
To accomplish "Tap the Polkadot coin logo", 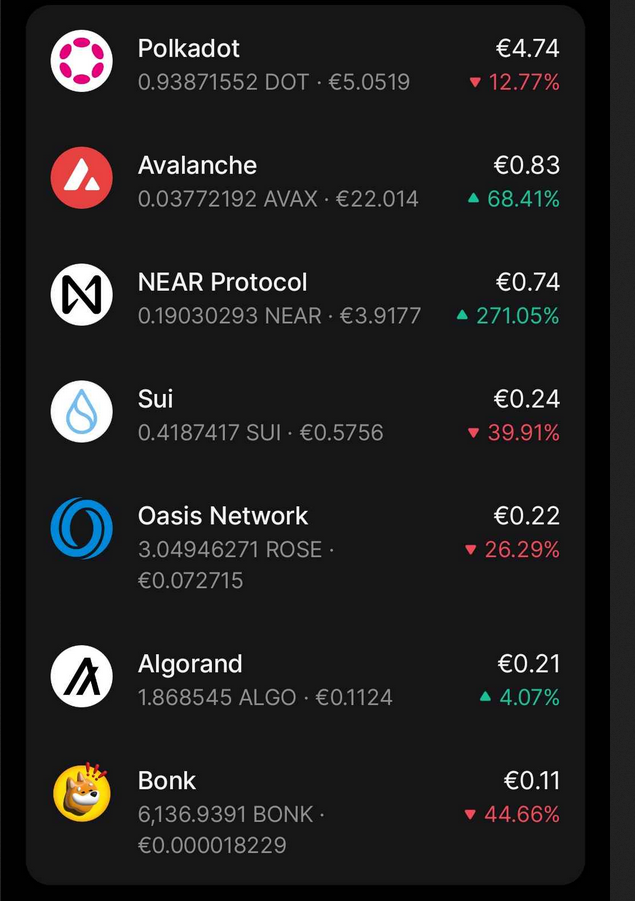I will click(x=82, y=61).
